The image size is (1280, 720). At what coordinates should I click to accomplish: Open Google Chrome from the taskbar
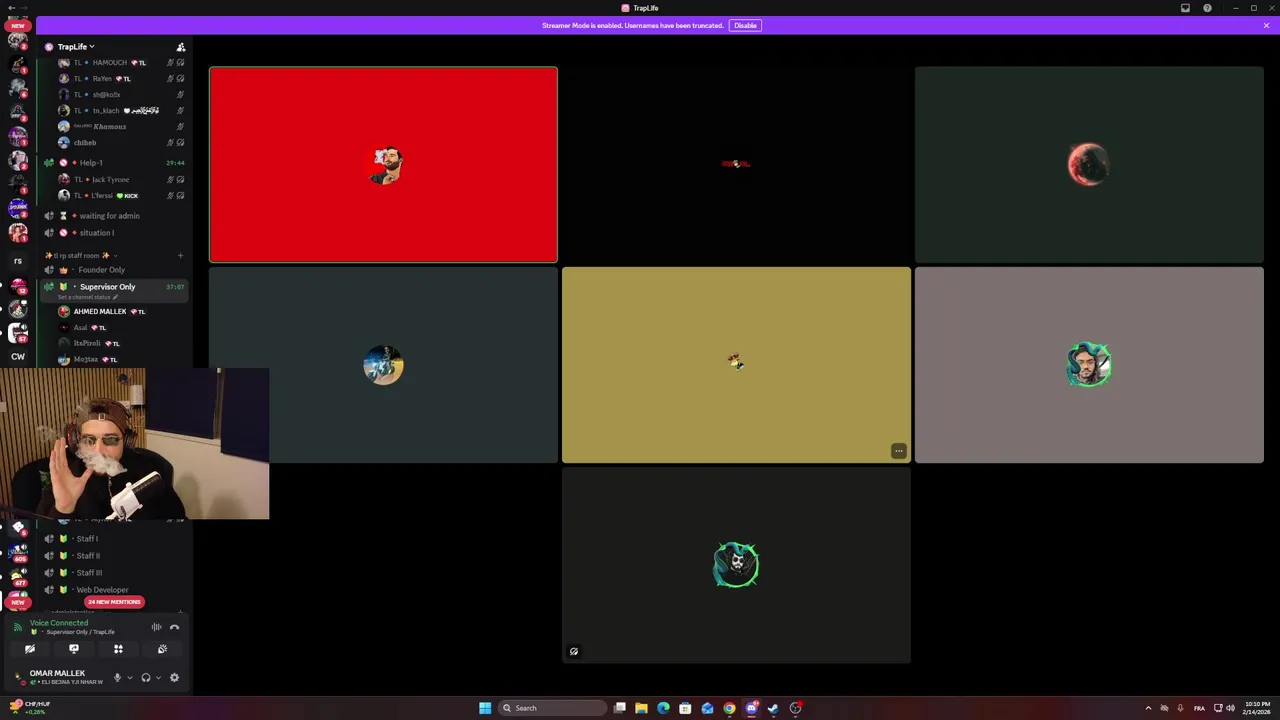[x=729, y=708]
